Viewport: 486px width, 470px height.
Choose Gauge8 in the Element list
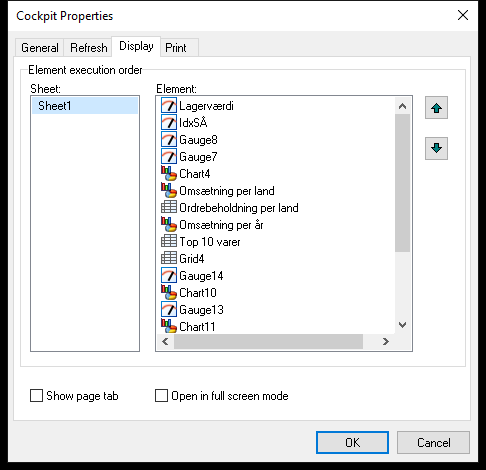click(198, 140)
